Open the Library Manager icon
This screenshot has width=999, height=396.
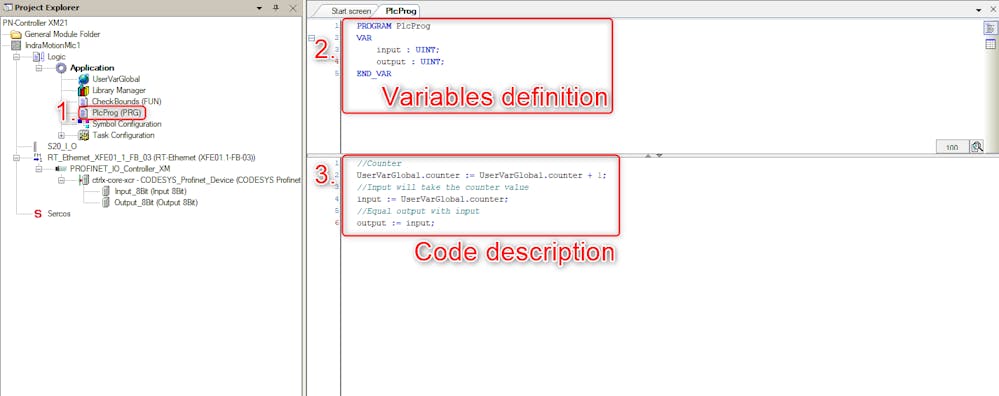click(83, 90)
